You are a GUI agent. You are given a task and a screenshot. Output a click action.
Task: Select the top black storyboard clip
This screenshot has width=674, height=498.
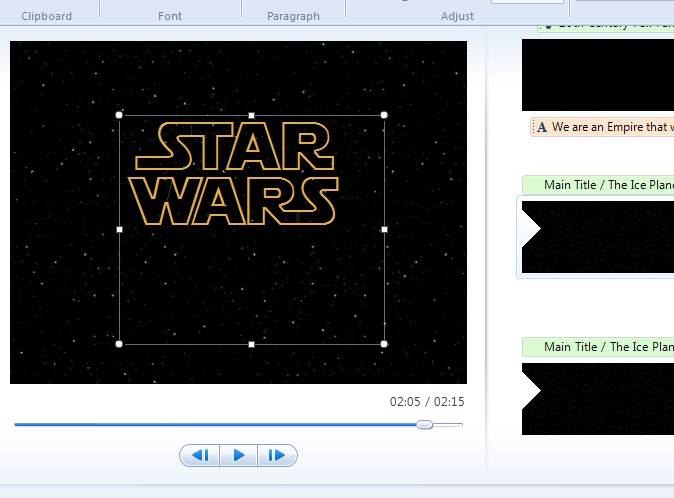(x=598, y=75)
